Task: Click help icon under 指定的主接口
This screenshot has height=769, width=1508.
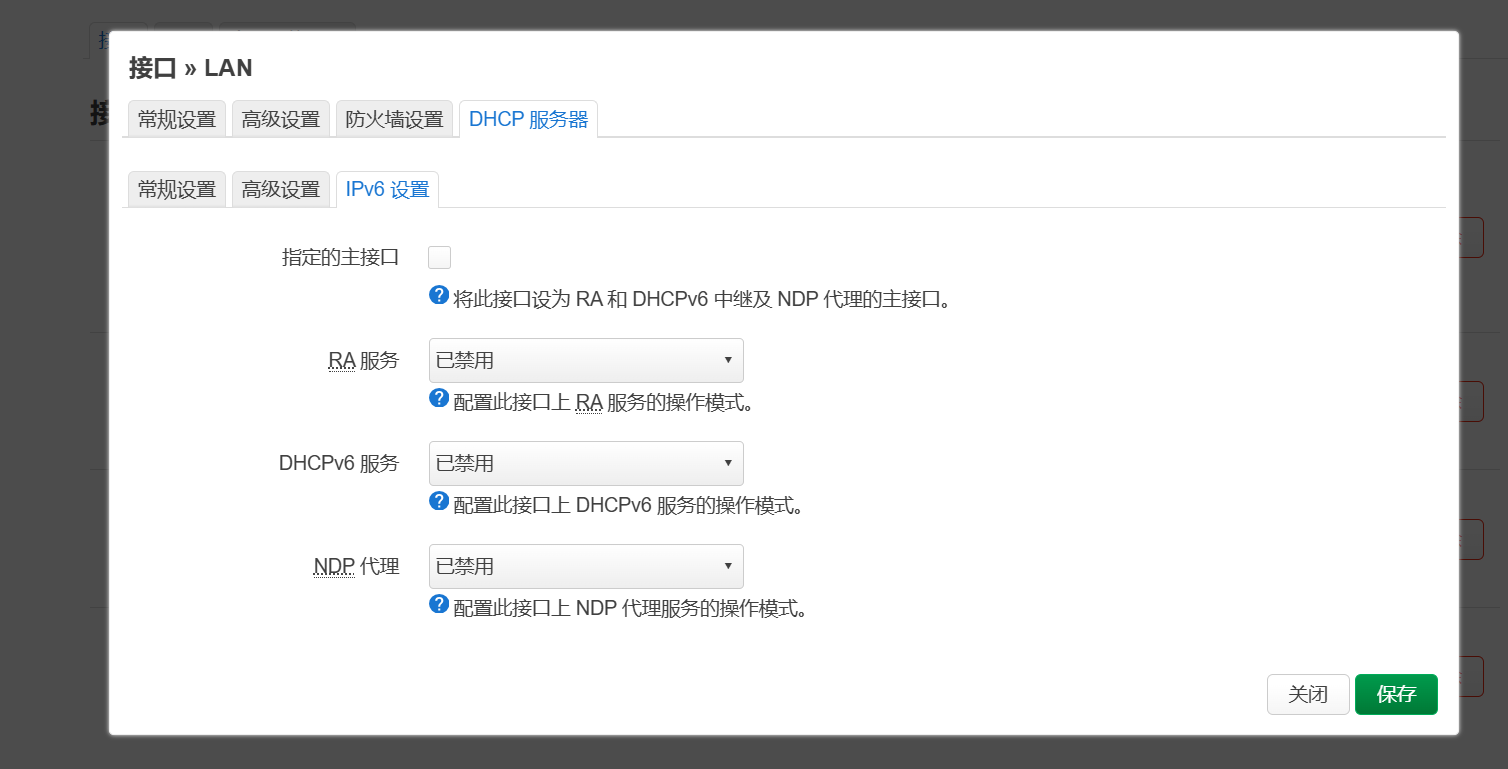Action: (438, 295)
